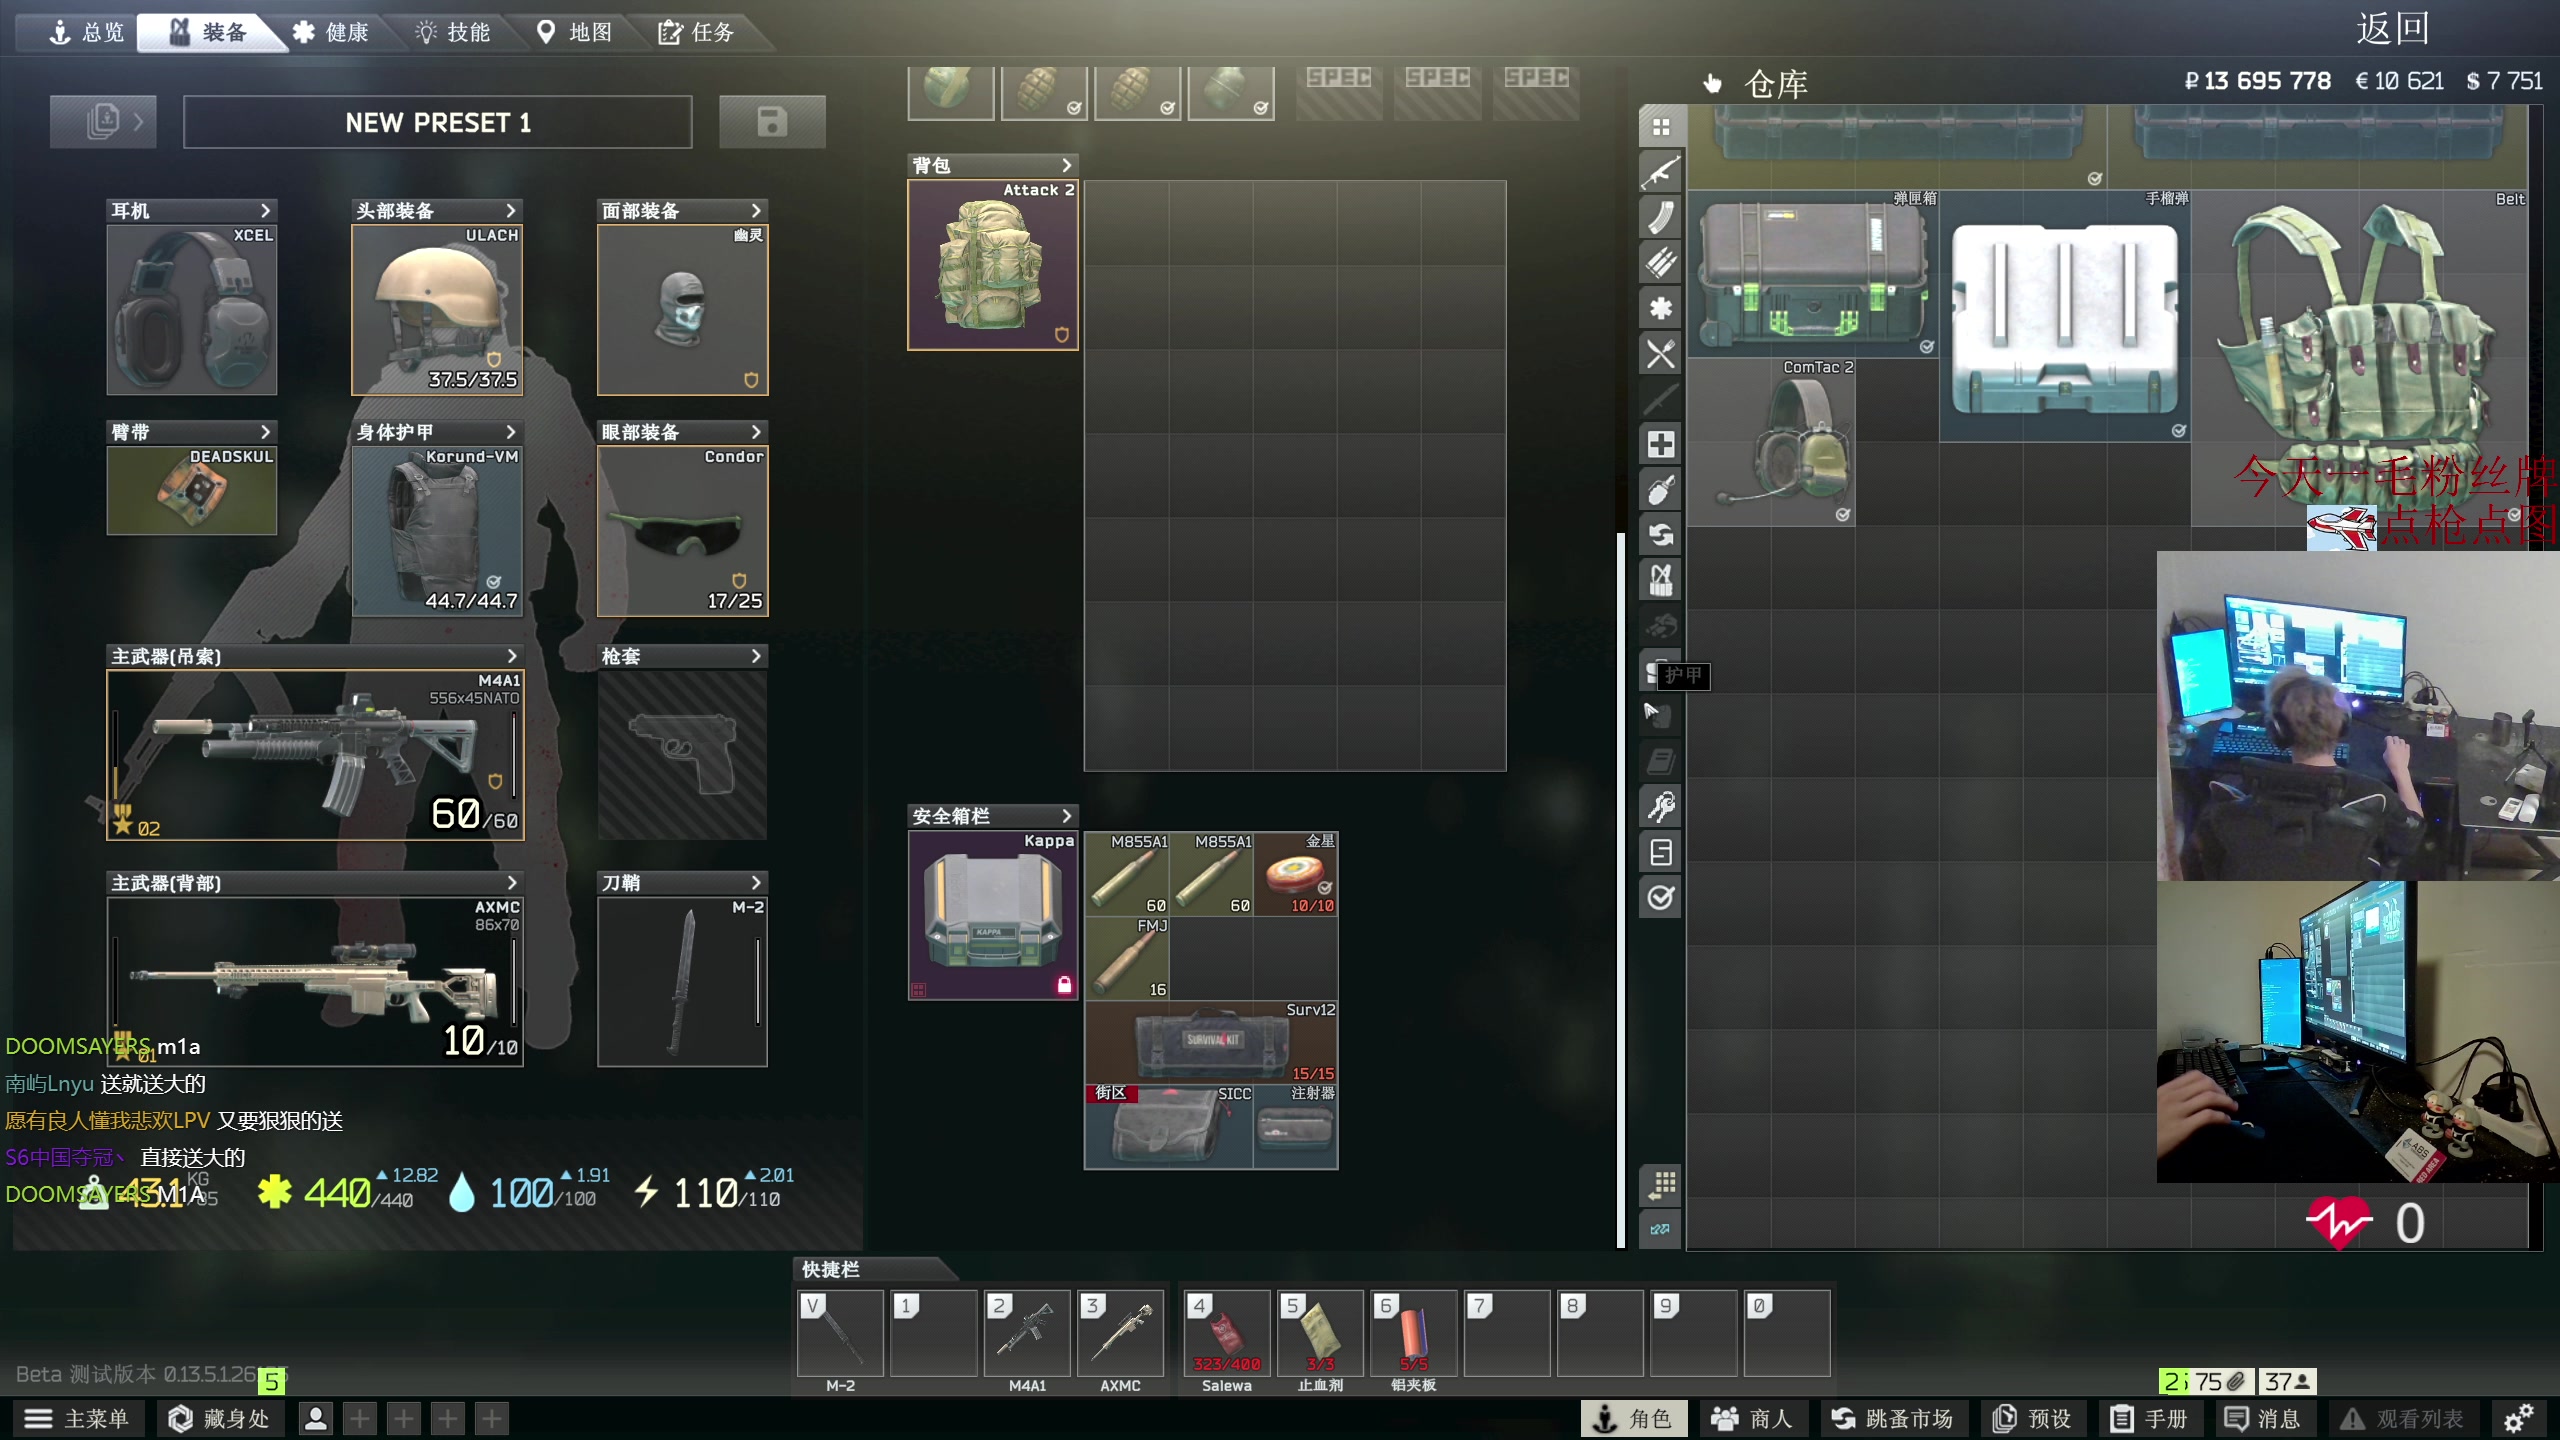Select the DEADSKUL armband item
Viewport: 2560px width, 1440px height.
pos(192,490)
